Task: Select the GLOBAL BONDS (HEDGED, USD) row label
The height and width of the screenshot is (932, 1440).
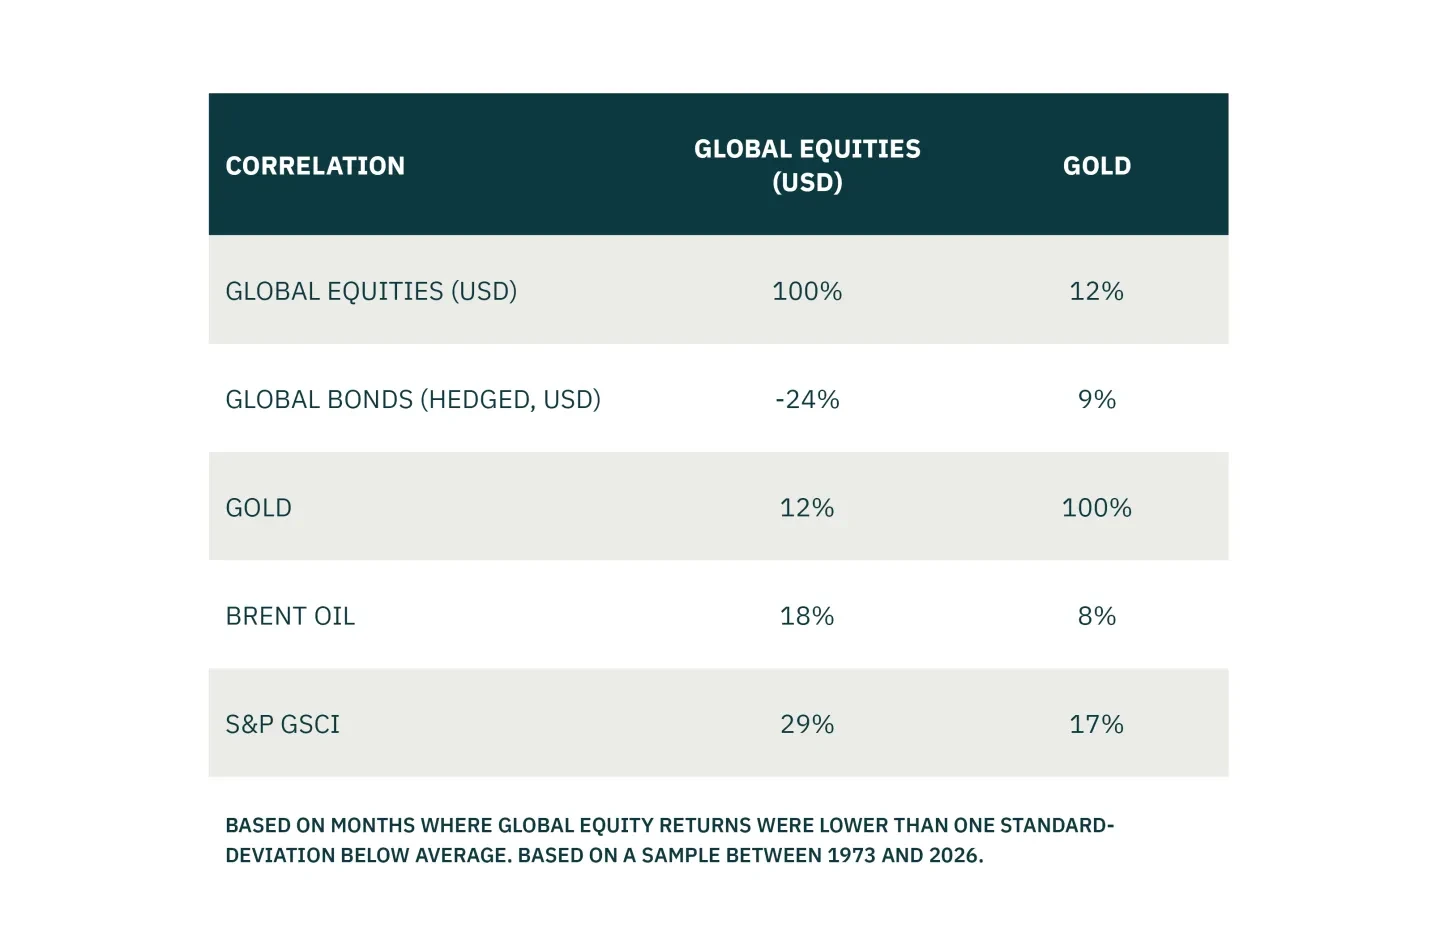Action: 413,400
